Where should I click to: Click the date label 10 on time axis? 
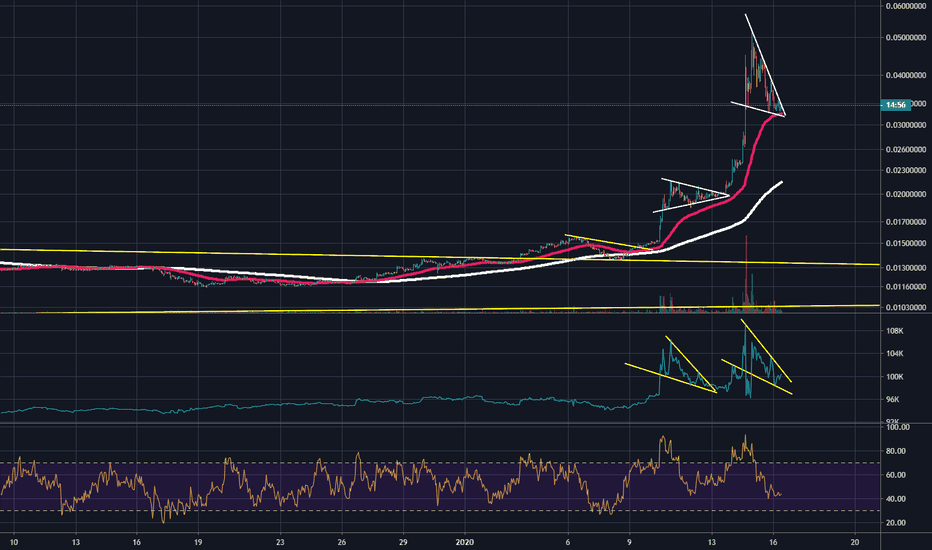(14, 542)
